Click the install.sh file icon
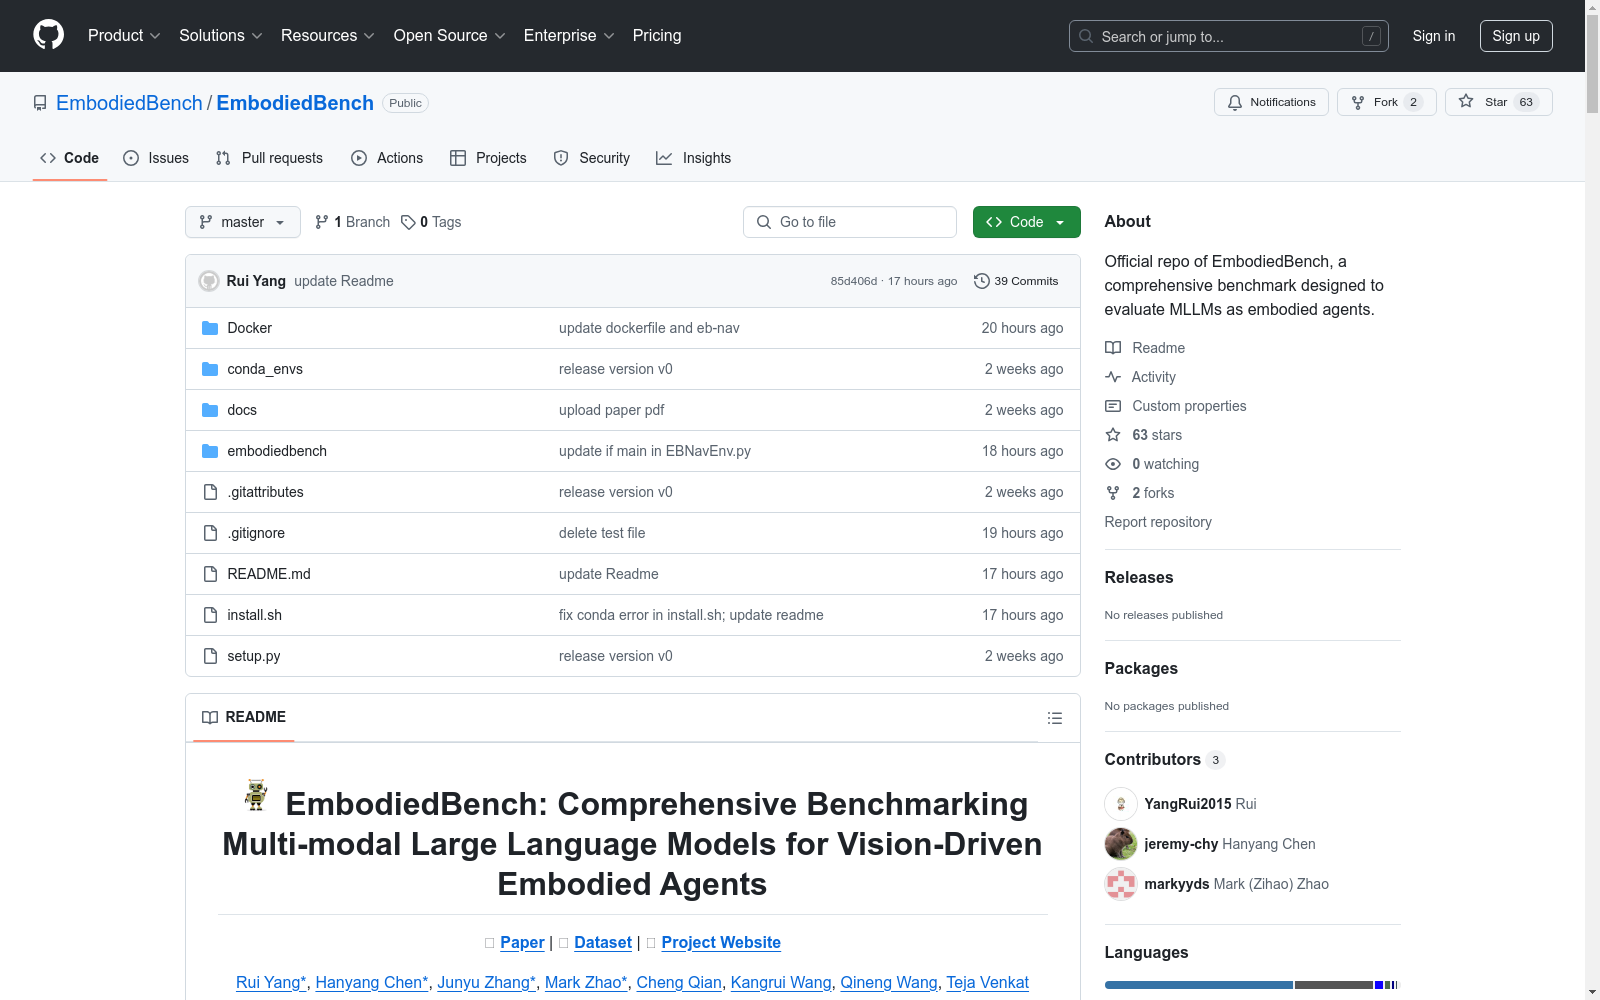The height and width of the screenshot is (1000, 1600). 210,615
